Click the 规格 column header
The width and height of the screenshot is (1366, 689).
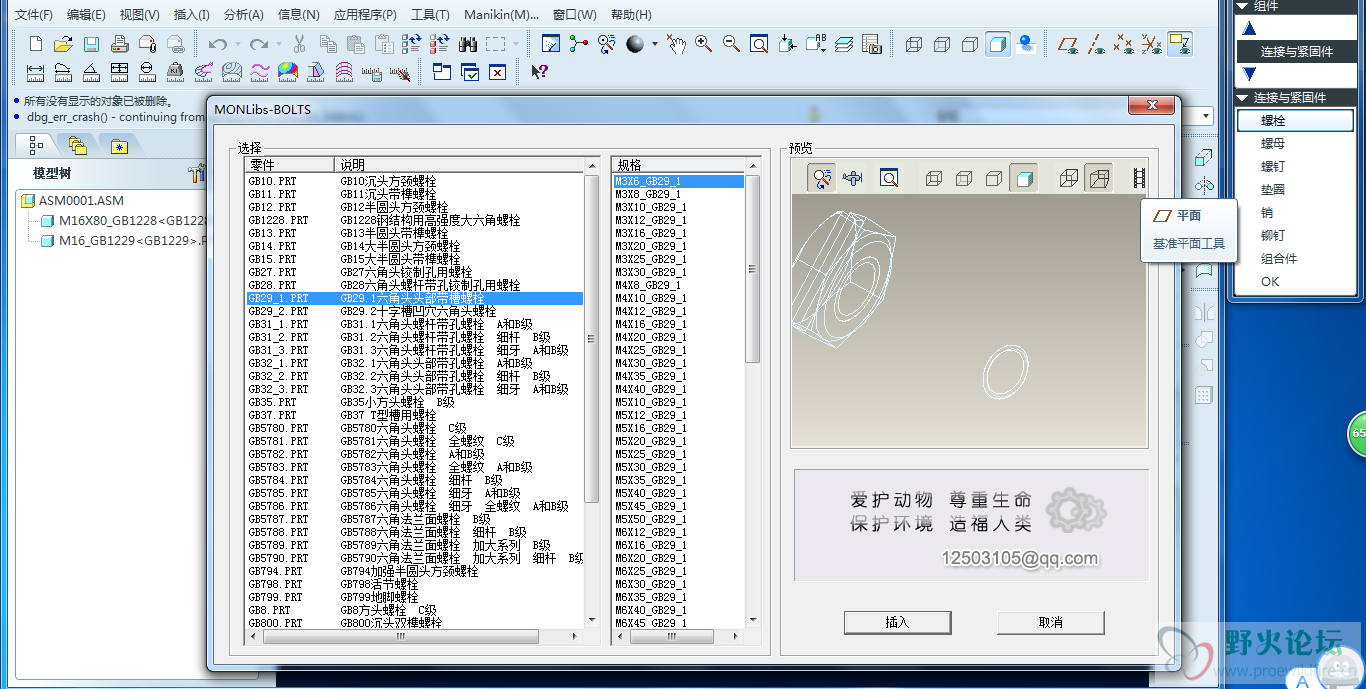(680, 164)
